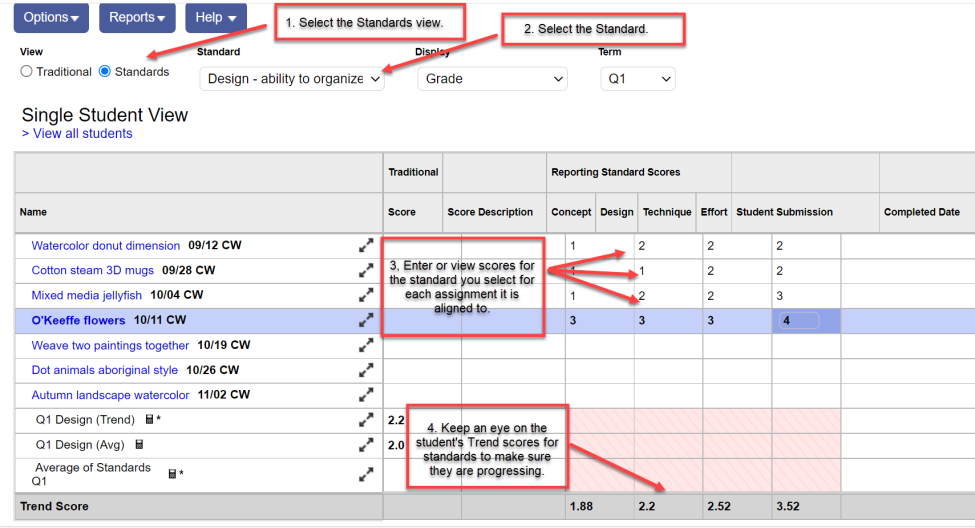Click expand icon for Autumn landscape watercolor

(x=367, y=395)
